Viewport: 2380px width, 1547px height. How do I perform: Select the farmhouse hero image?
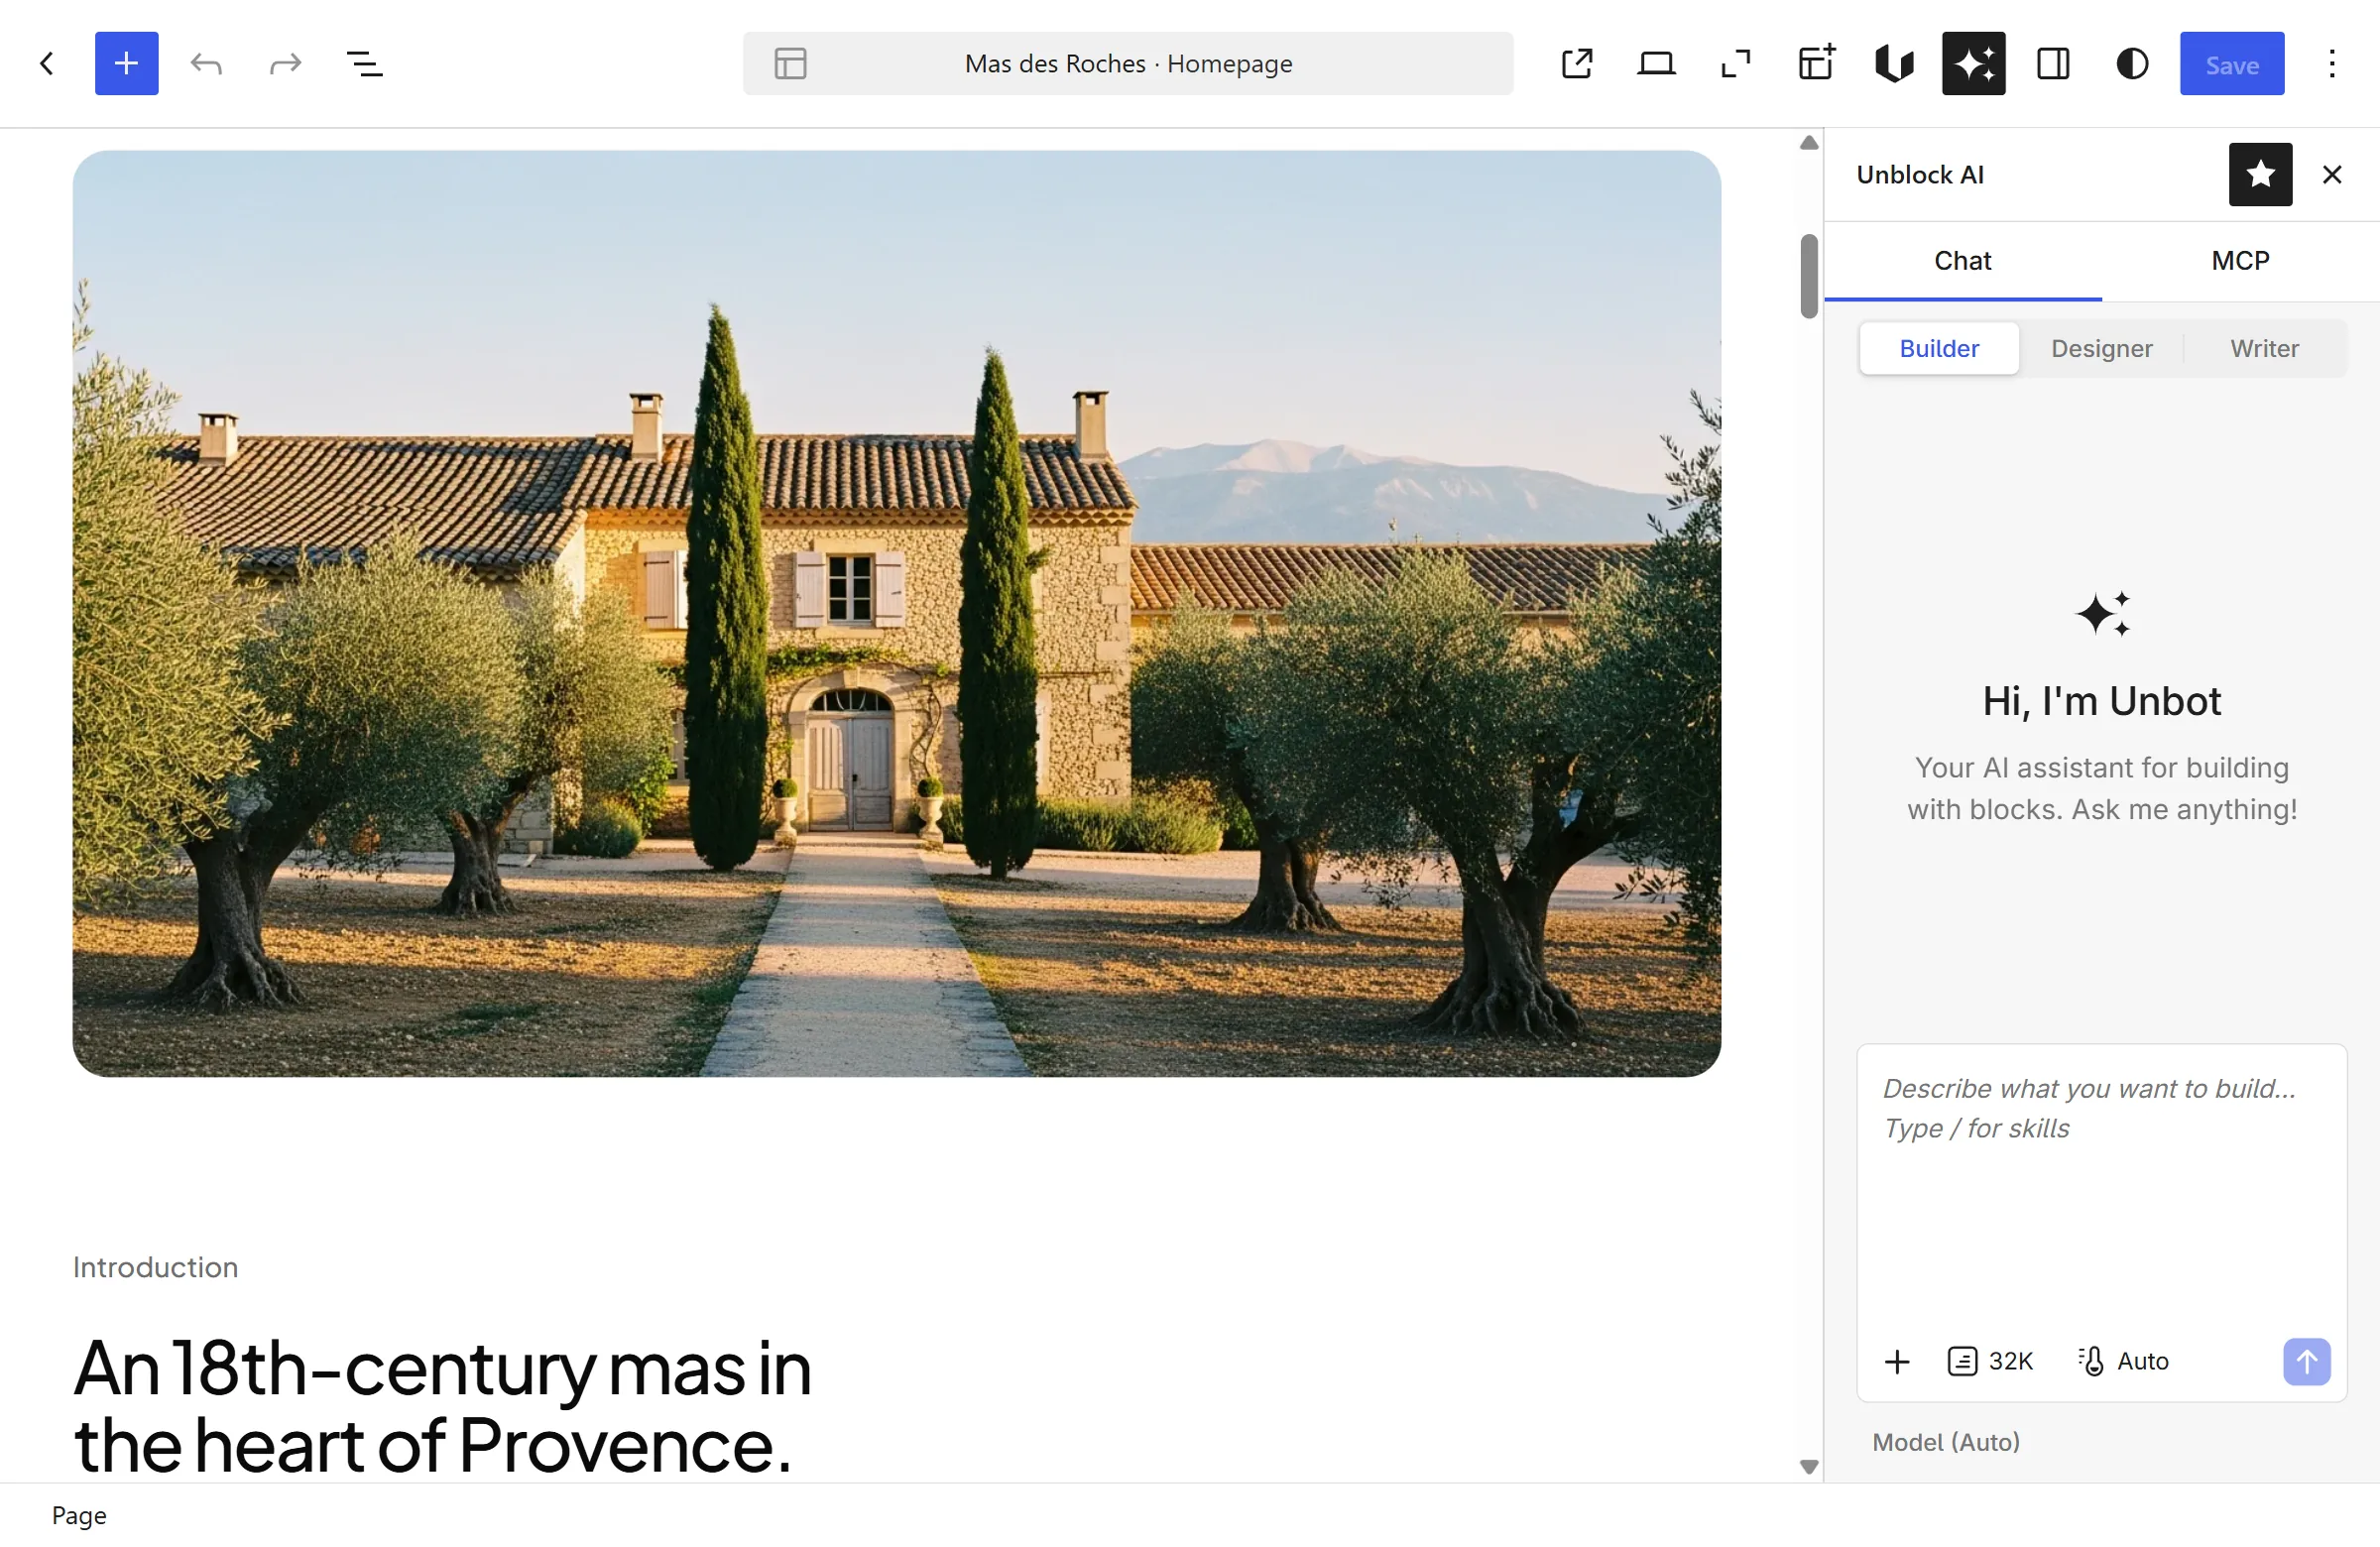(897, 614)
